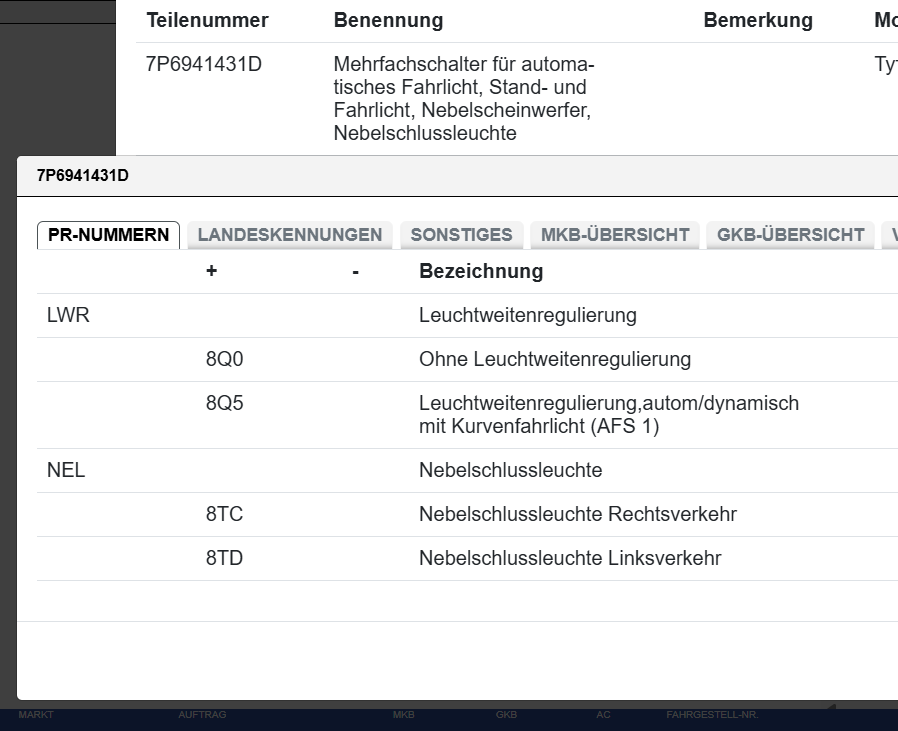The height and width of the screenshot is (731, 898).
Task: Click the AUFTRAG field in bottom bar
Action: coord(202,716)
